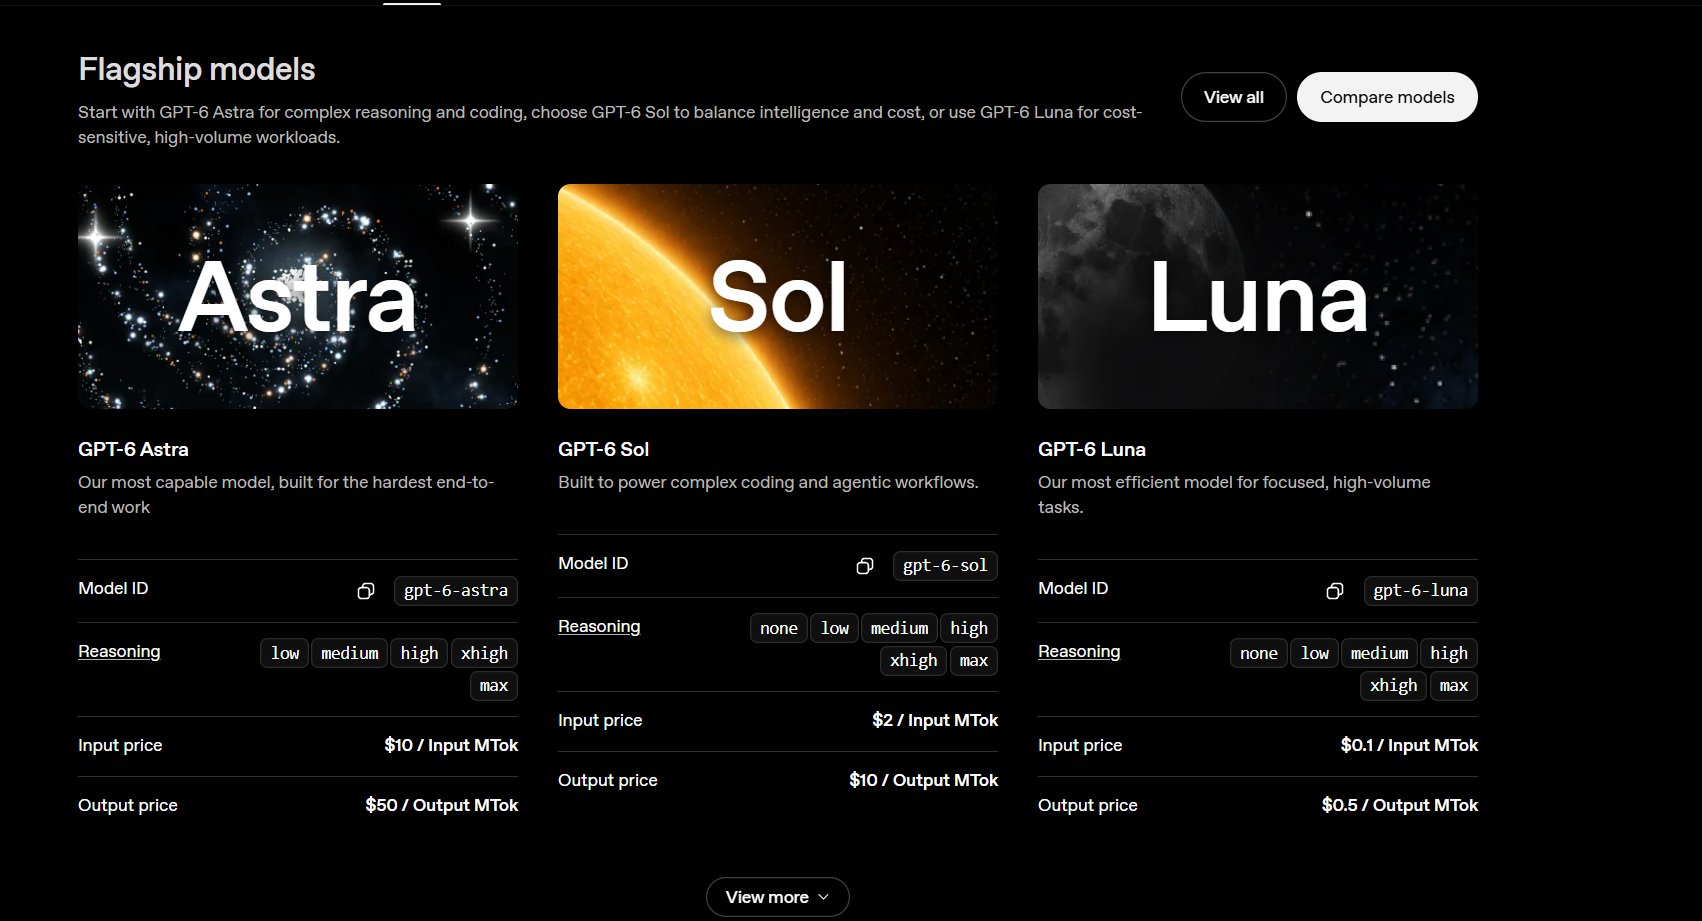The image size is (1702, 921).
Task: Copy the gpt-6-luna model ID
Action: [1335, 591]
